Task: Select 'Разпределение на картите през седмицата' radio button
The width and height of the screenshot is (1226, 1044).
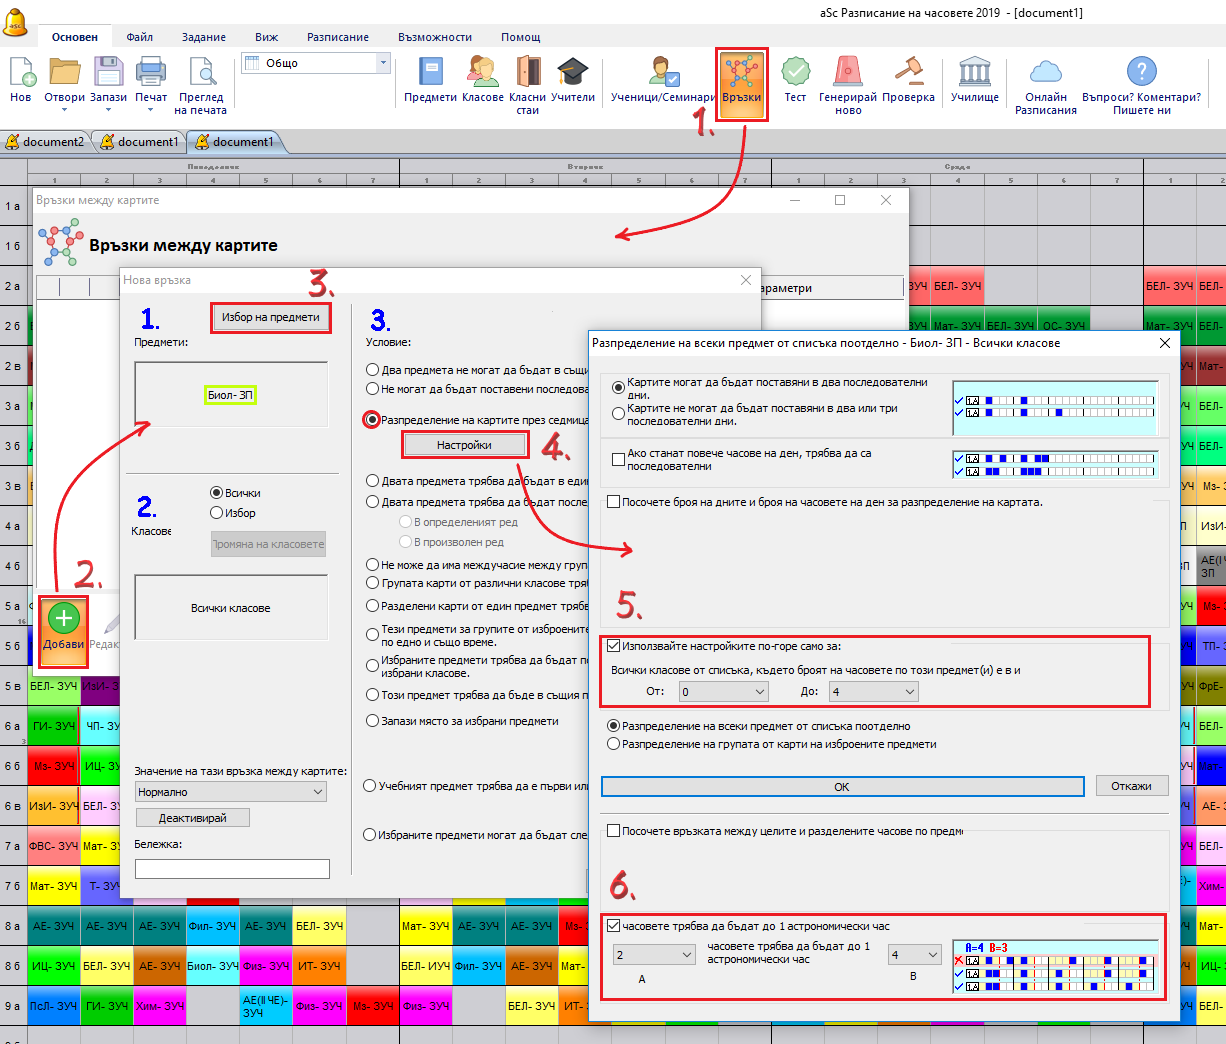Action: click(x=372, y=420)
